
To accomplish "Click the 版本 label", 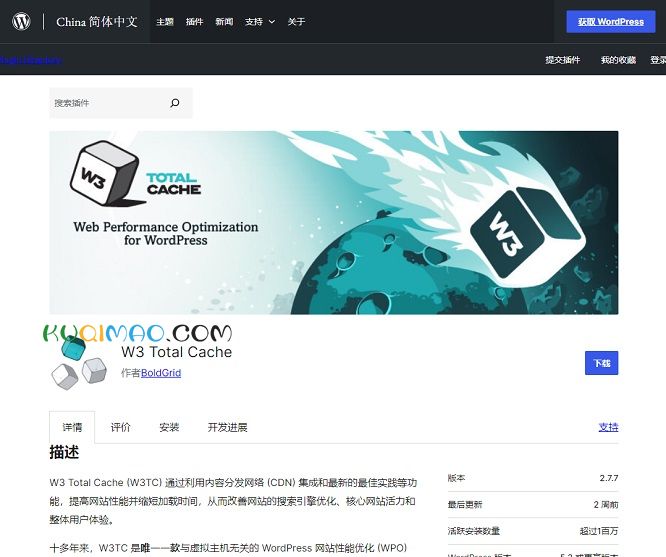I will [x=456, y=478].
